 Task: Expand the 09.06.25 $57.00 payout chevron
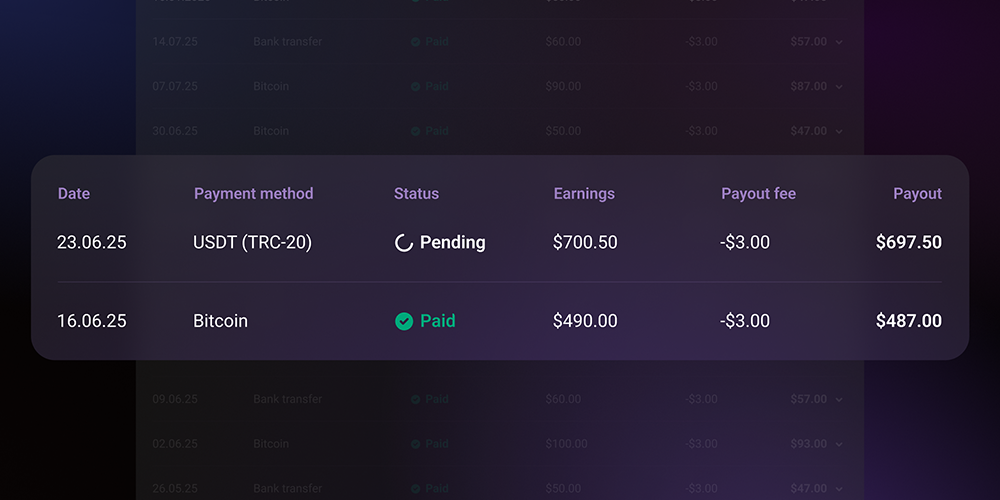[x=839, y=400]
